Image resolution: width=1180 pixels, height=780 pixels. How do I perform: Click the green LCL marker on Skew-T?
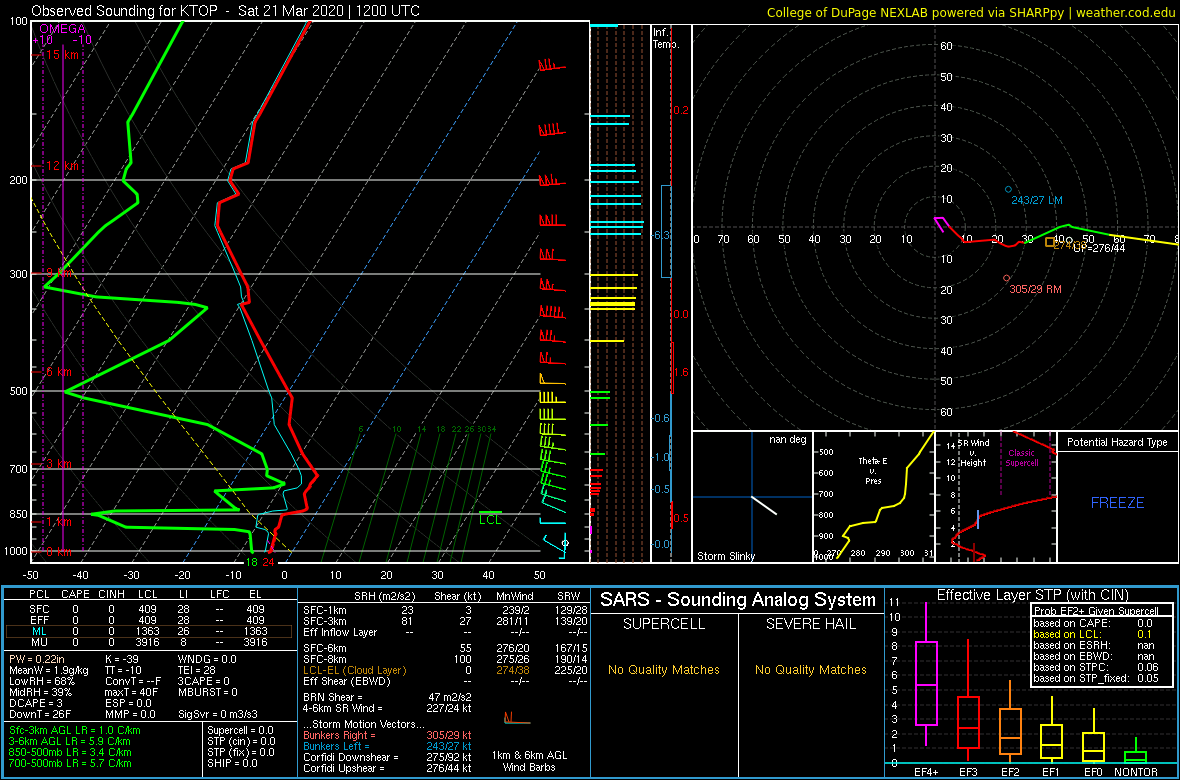[490, 519]
